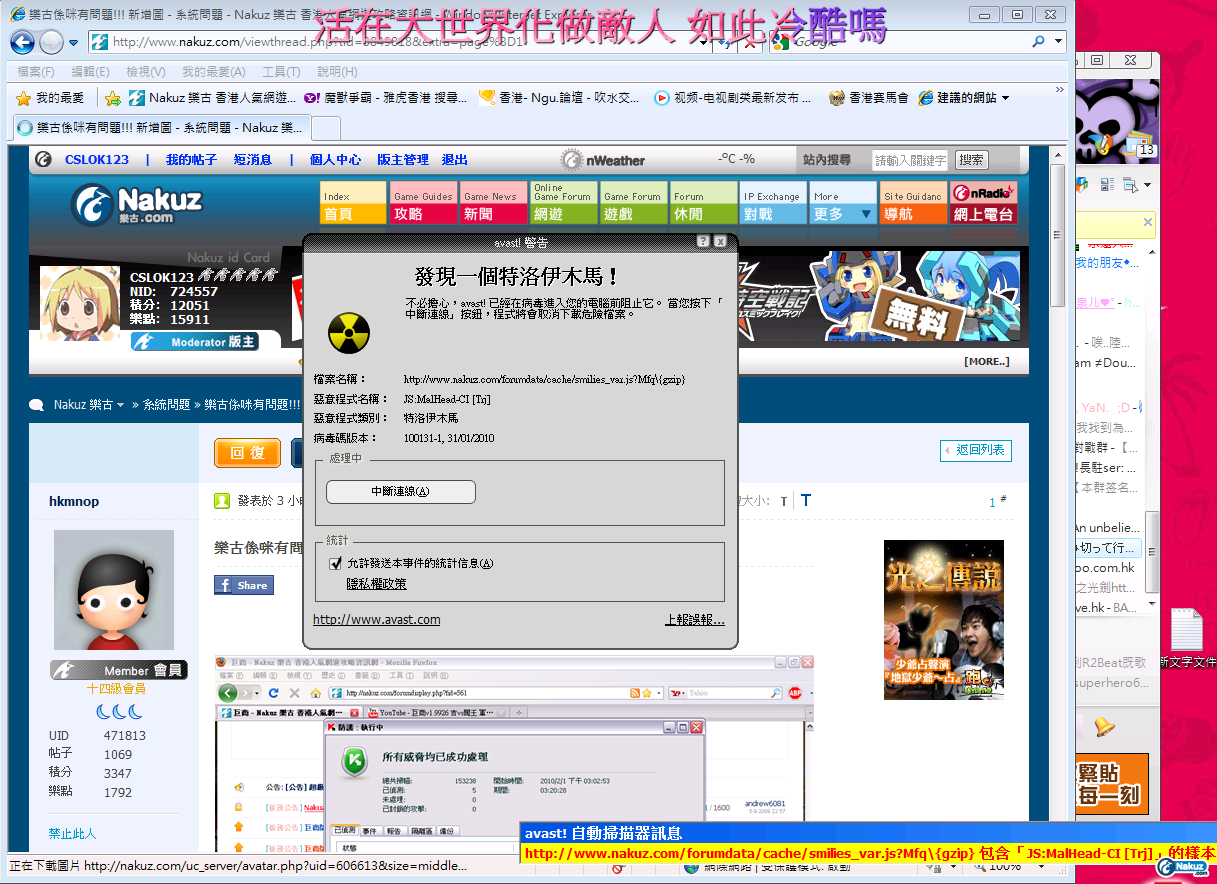Open 個人中心 link
Image resolution: width=1217 pixels, height=884 pixels.
click(x=335, y=160)
